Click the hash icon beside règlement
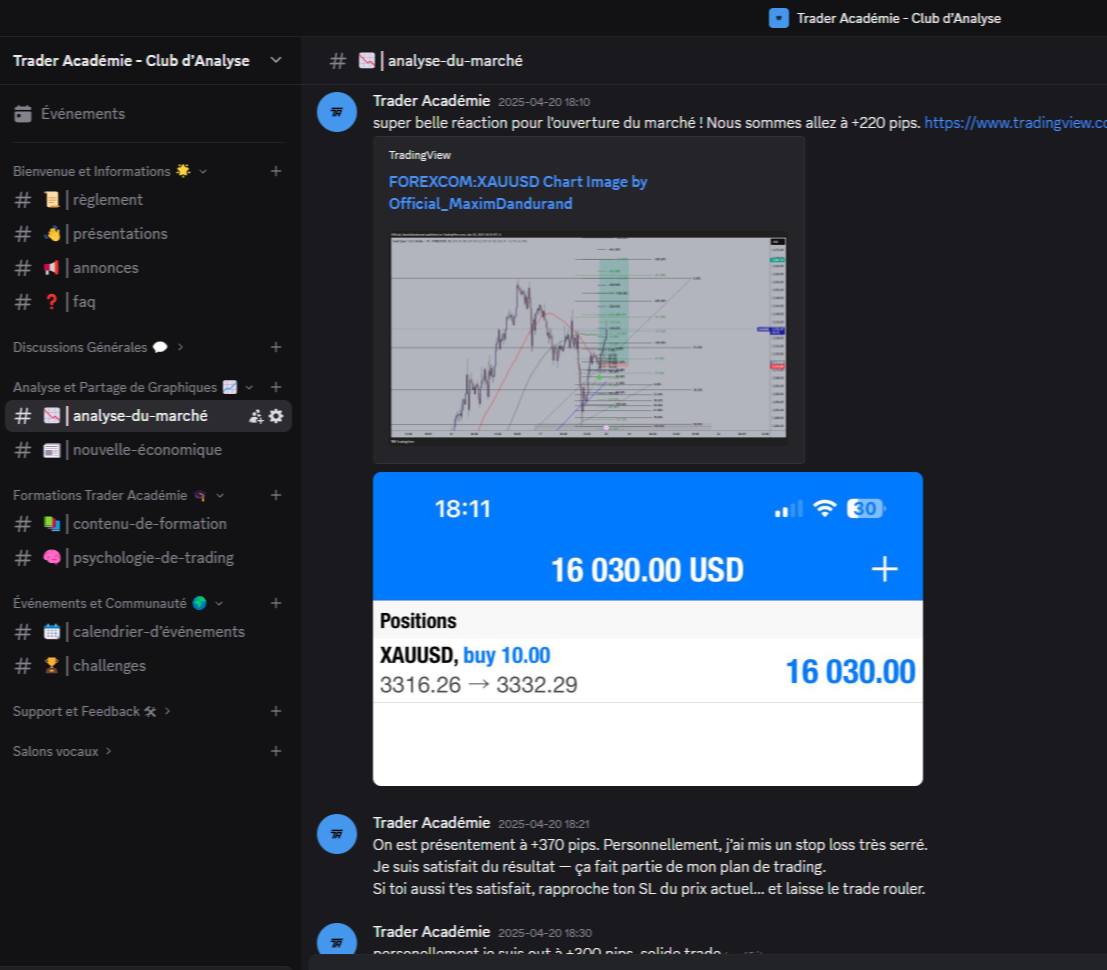Screen dimensions: 1107x970 coord(23,200)
